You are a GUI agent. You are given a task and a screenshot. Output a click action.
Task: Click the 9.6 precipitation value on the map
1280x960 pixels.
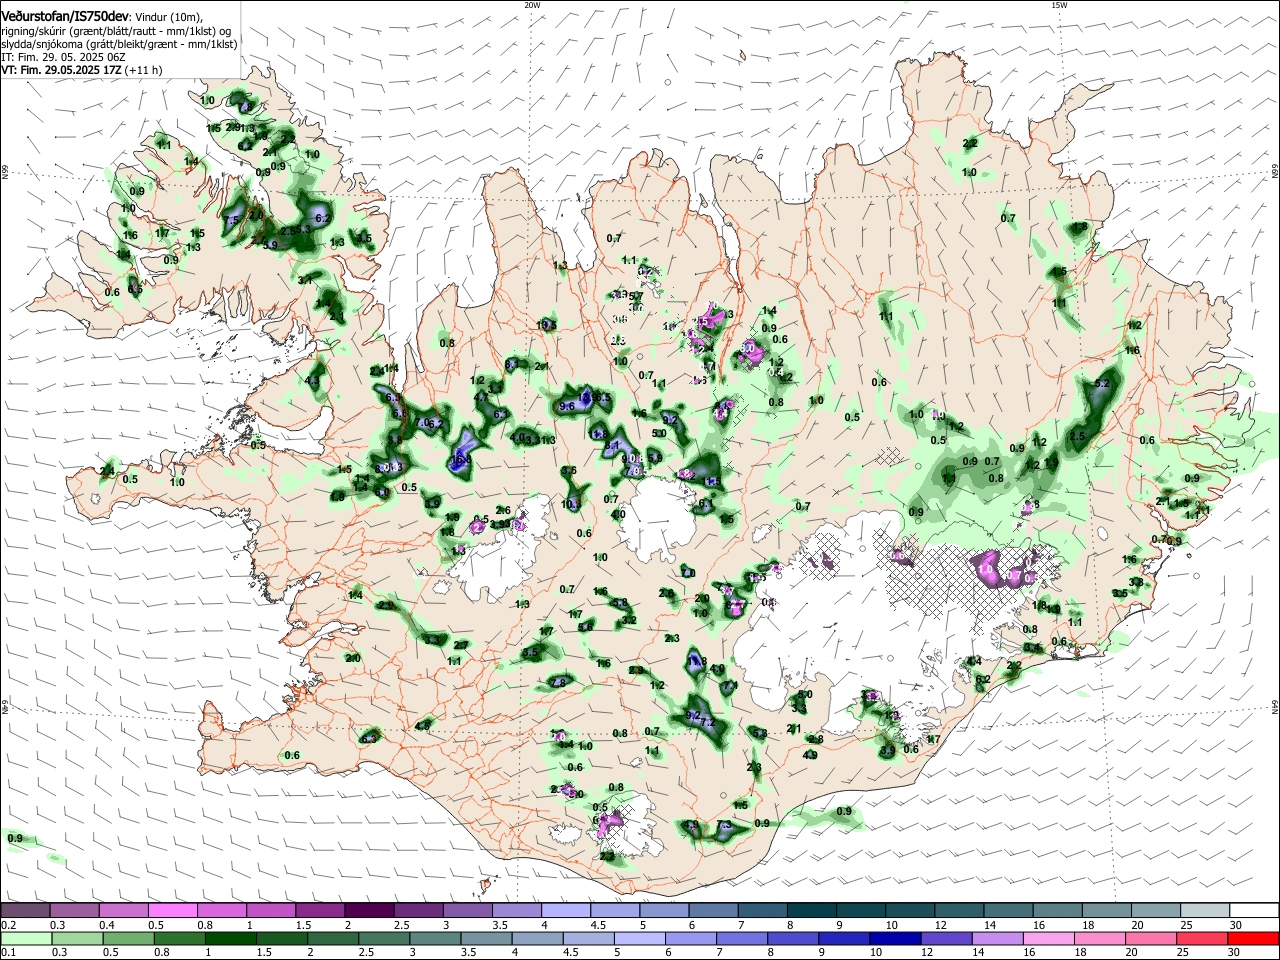tap(567, 406)
